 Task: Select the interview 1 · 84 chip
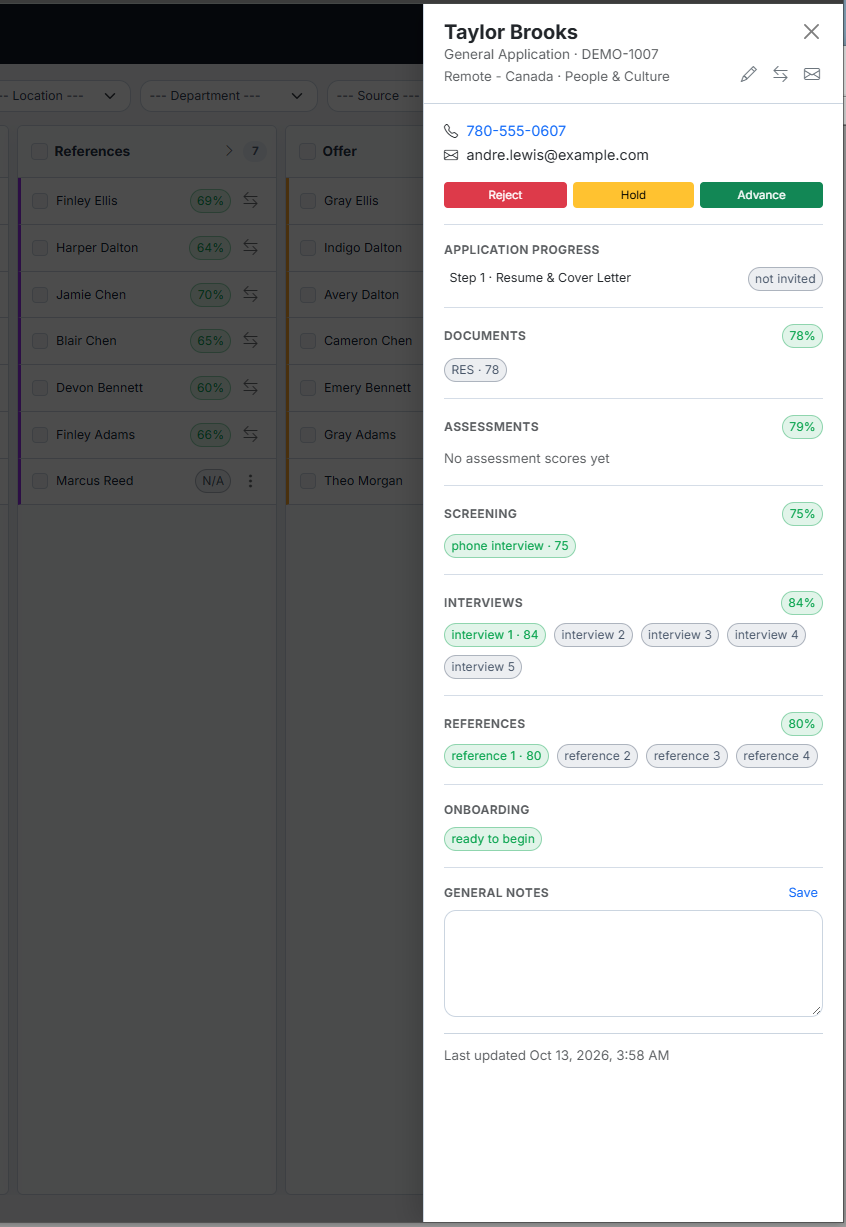495,635
